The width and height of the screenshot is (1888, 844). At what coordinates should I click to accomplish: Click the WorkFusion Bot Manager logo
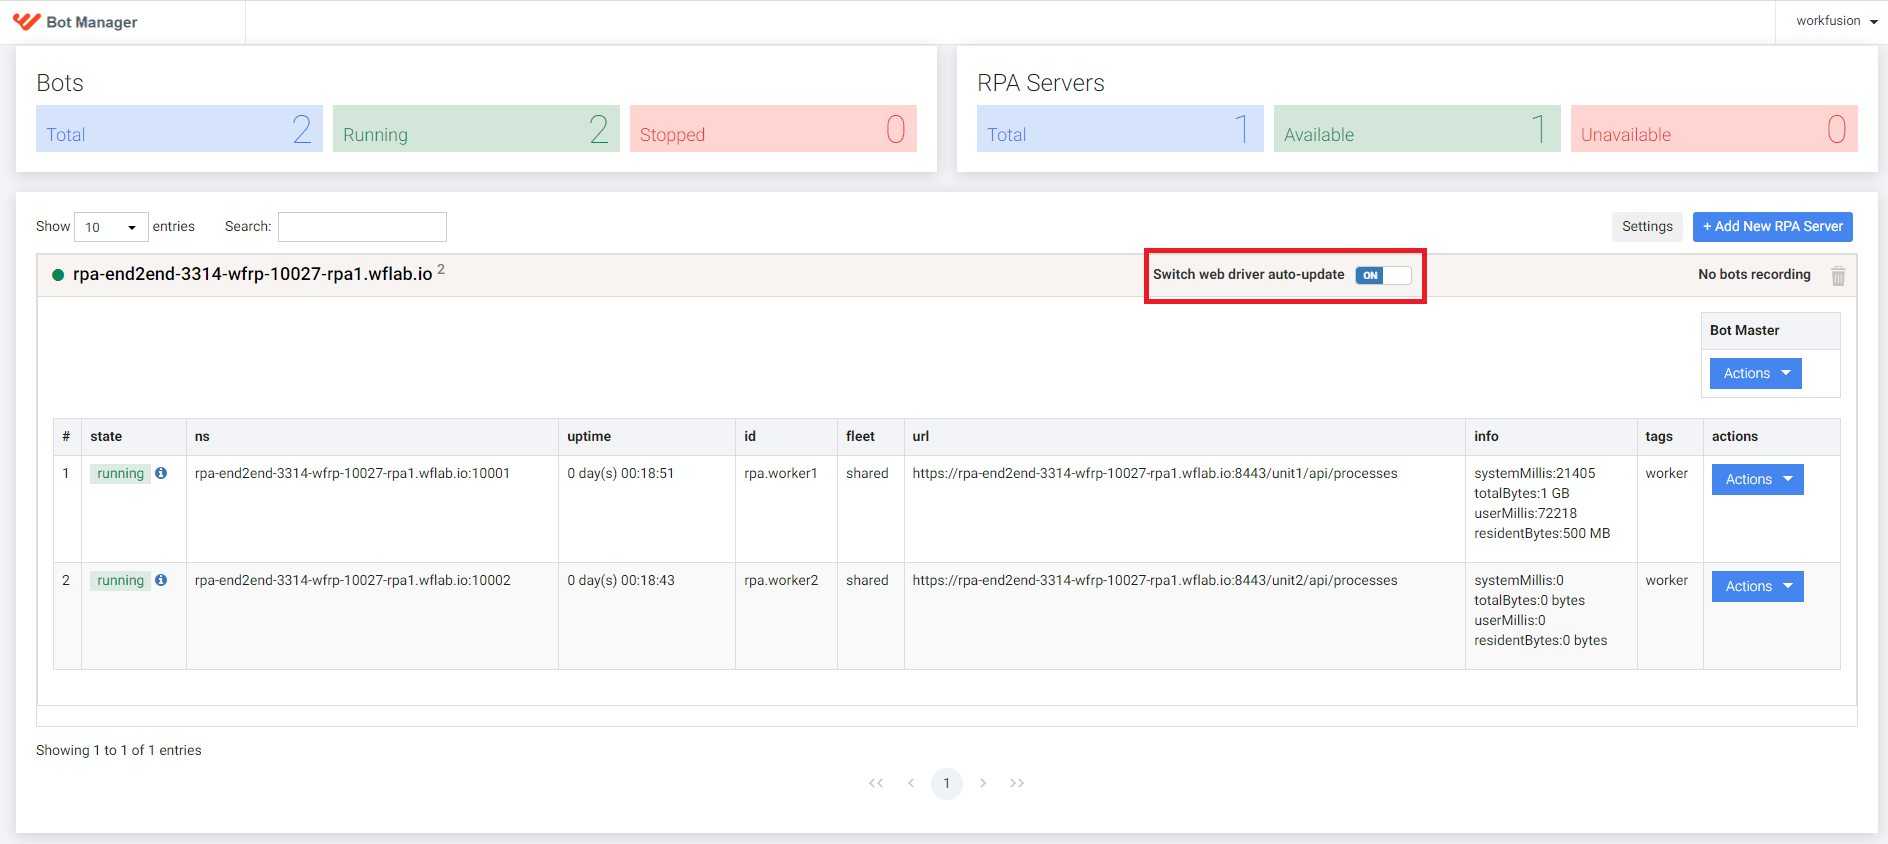pyautogui.click(x=75, y=22)
